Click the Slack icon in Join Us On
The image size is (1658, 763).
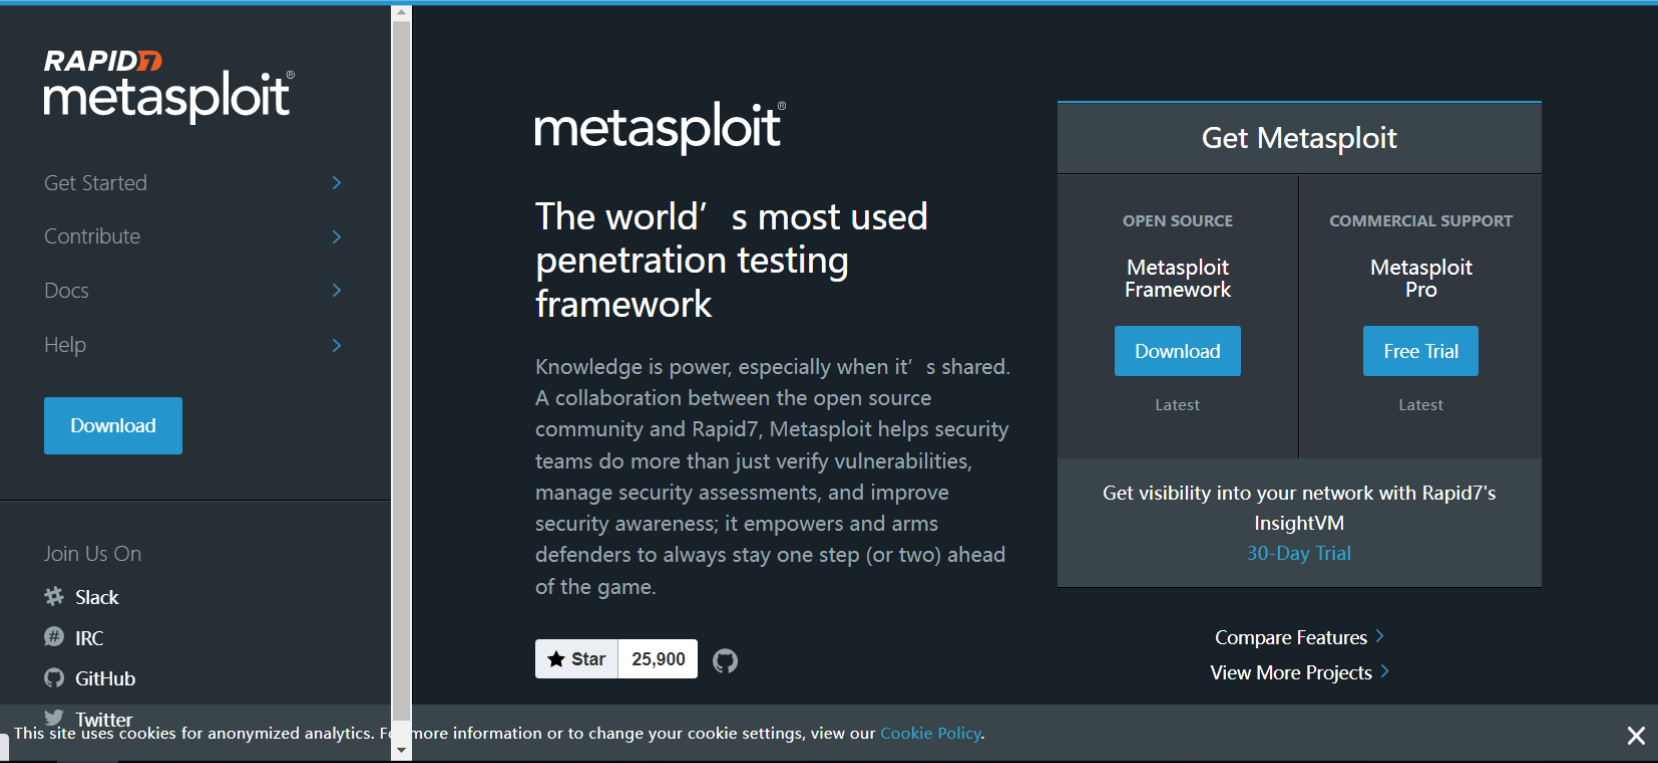[54, 597]
